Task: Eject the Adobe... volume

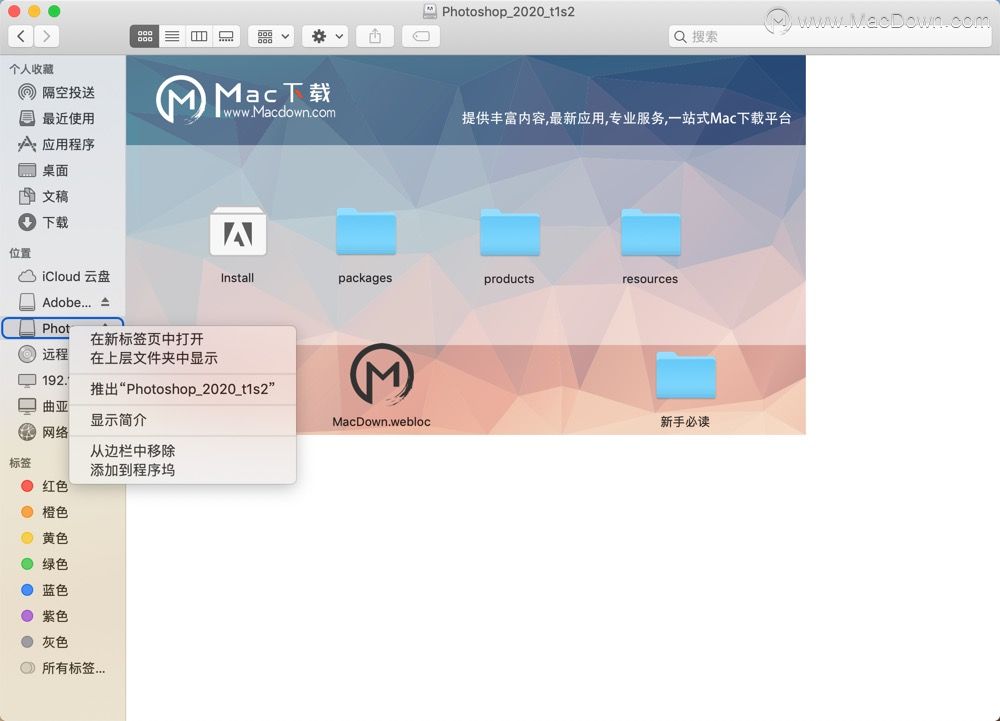Action: [105, 302]
